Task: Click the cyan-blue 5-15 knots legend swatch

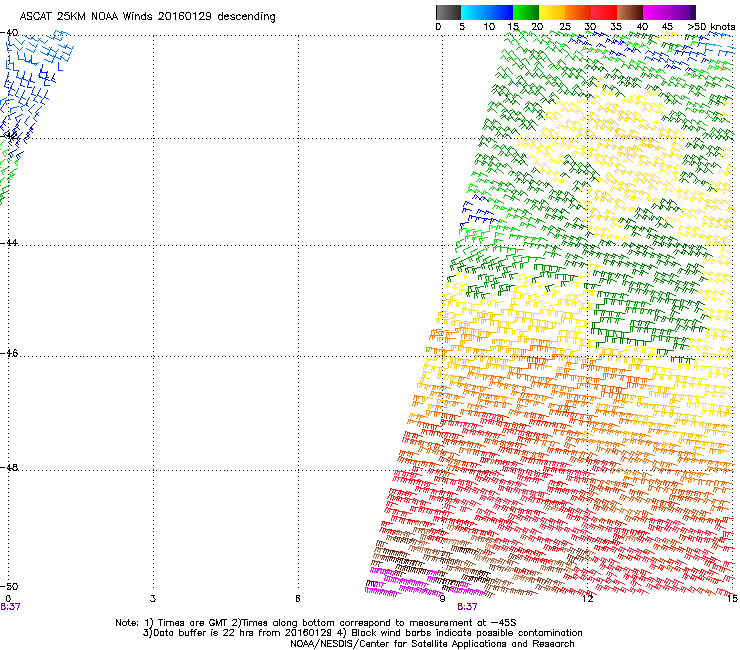Action: tap(487, 12)
